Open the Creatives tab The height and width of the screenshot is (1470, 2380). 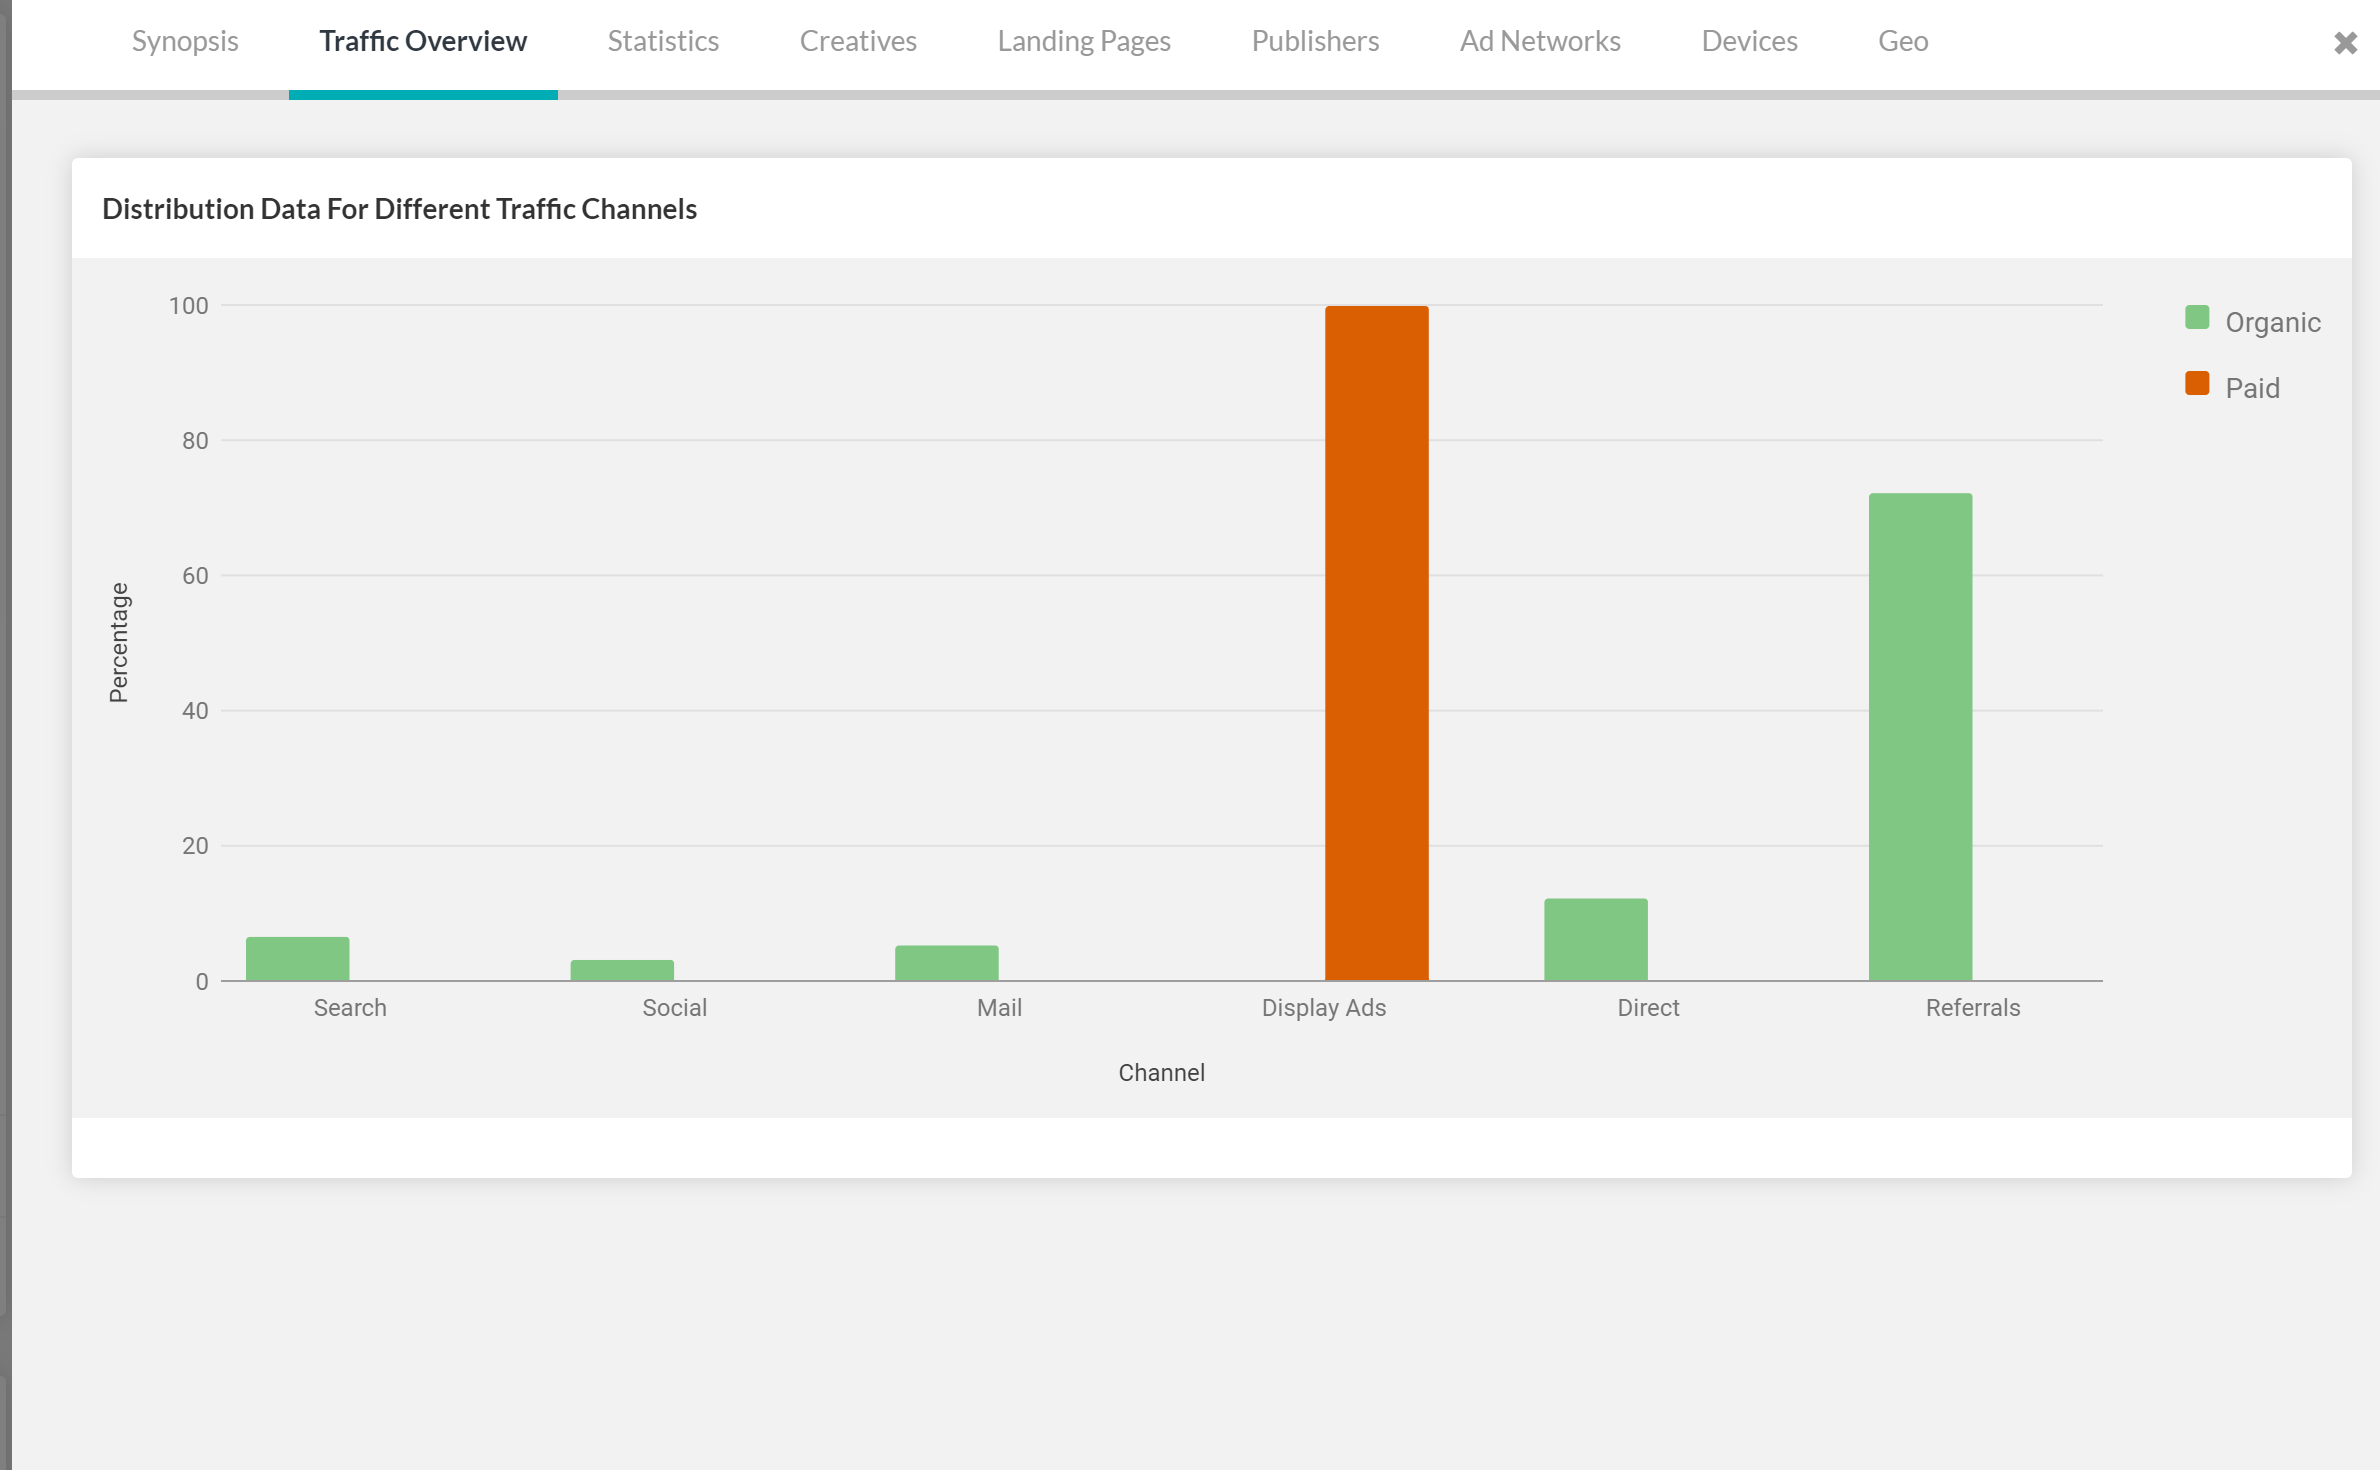click(858, 41)
